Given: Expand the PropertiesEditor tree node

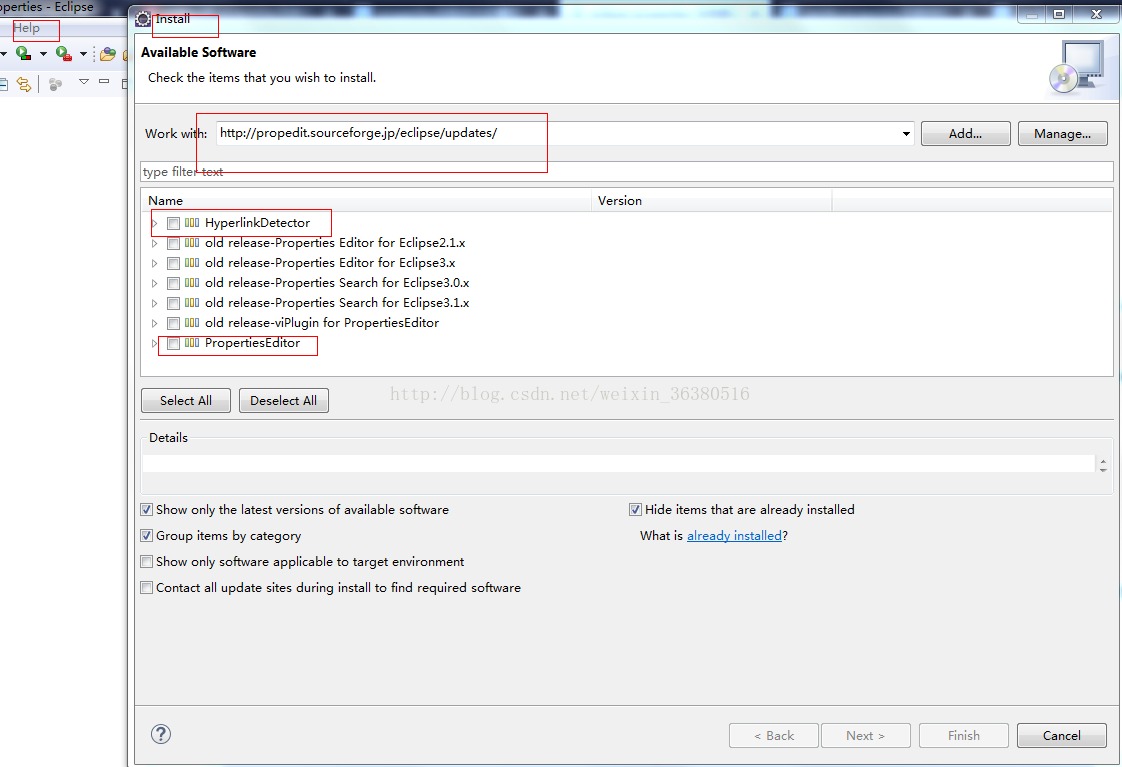Looking at the screenshot, I should pyautogui.click(x=155, y=343).
